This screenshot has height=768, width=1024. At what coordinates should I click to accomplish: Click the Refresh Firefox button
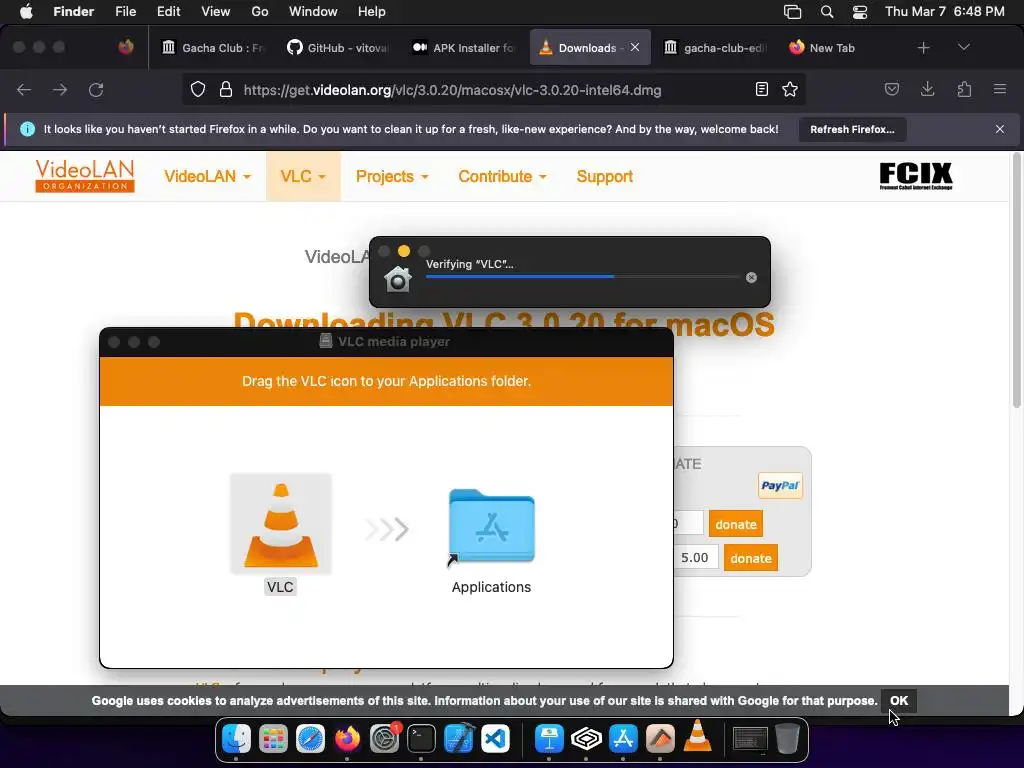852,129
